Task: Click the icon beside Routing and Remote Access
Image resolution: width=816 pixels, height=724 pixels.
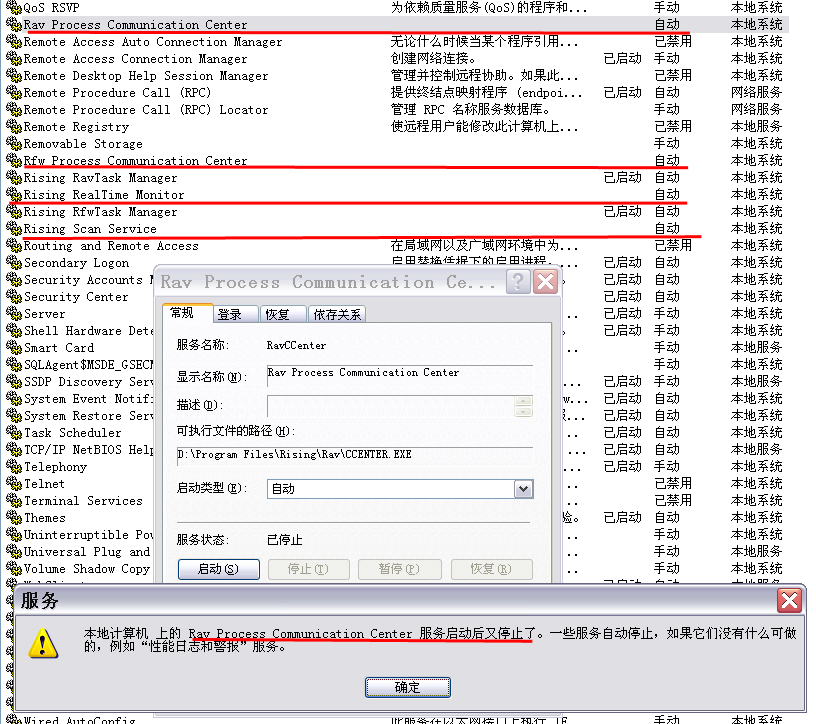Action: [x=14, y=246]
